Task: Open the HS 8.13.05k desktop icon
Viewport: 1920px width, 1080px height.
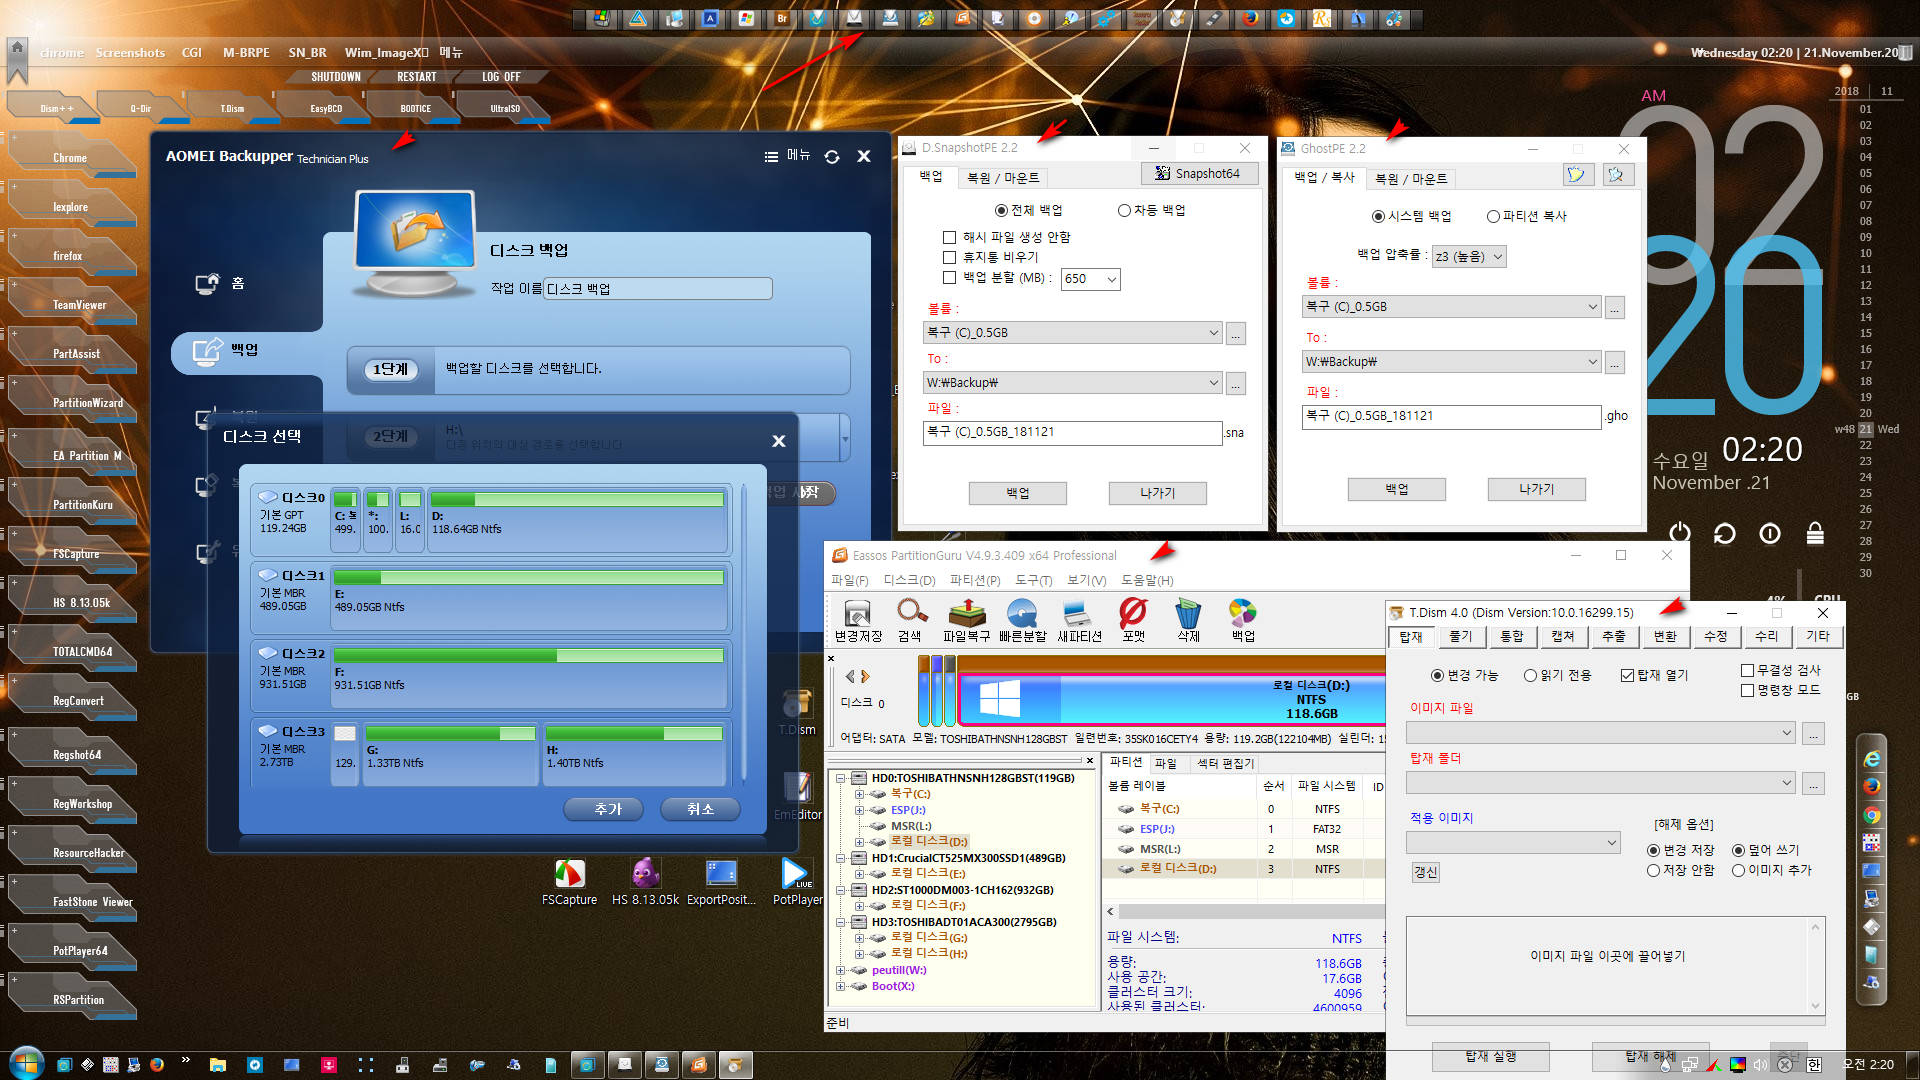Action: (645, 882)
